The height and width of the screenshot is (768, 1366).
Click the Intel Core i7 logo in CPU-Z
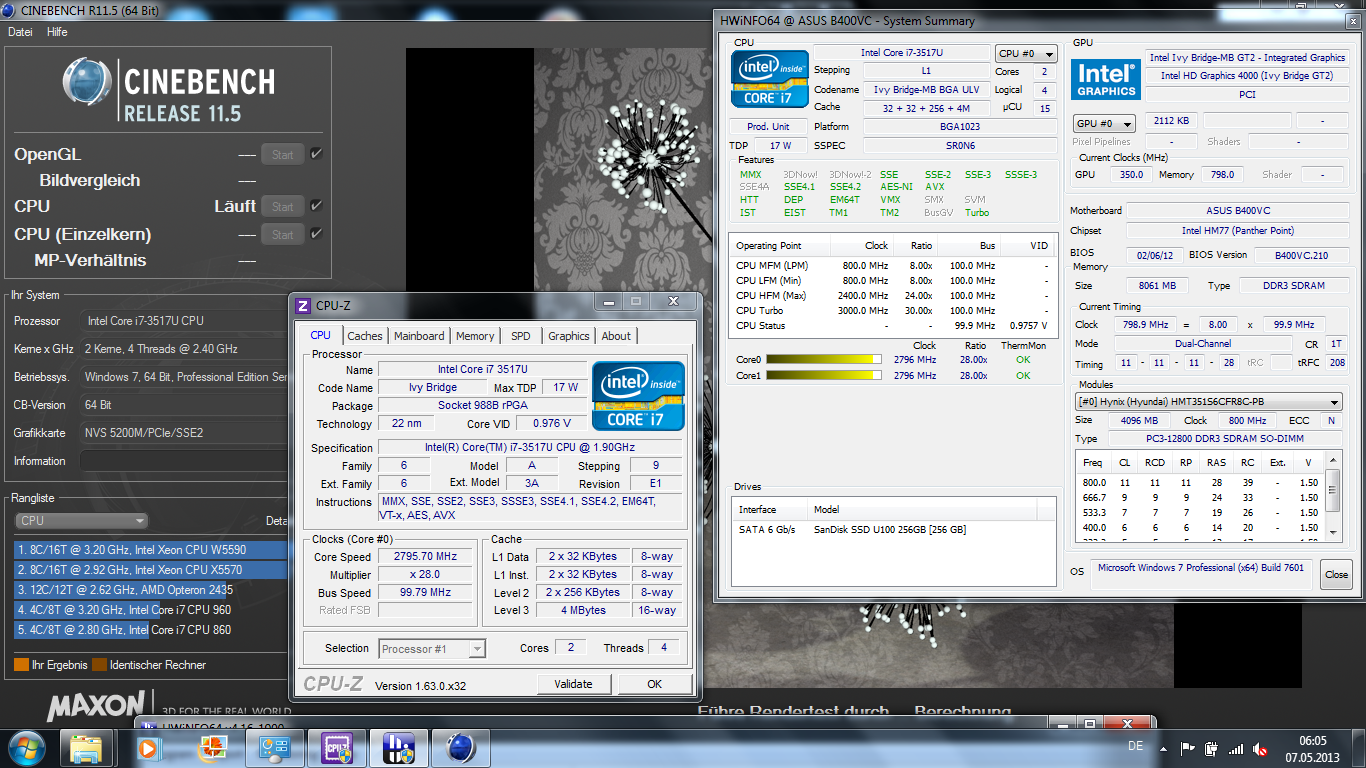coord(638,396)
